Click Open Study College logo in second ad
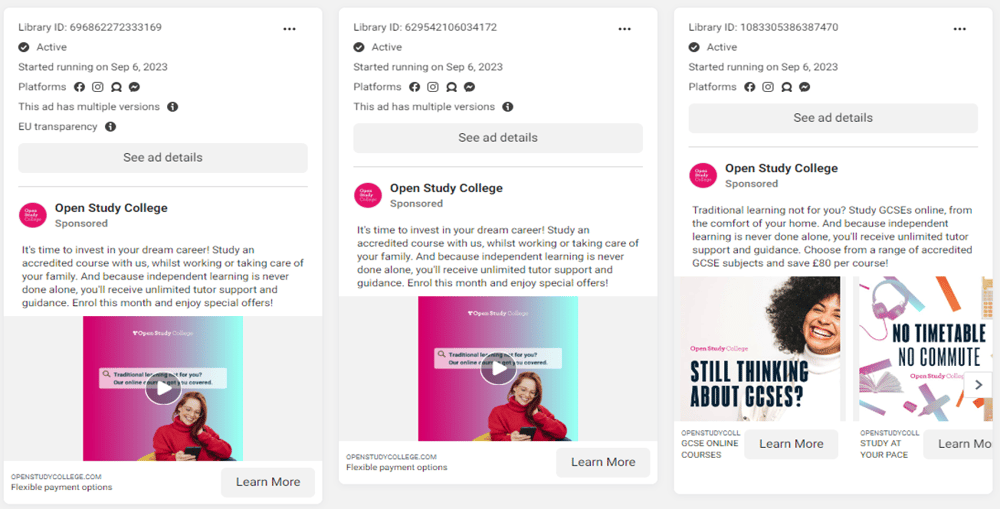The height and width of the screenshot is (509, 1000). pyautogui.click(x=368, y=195)
